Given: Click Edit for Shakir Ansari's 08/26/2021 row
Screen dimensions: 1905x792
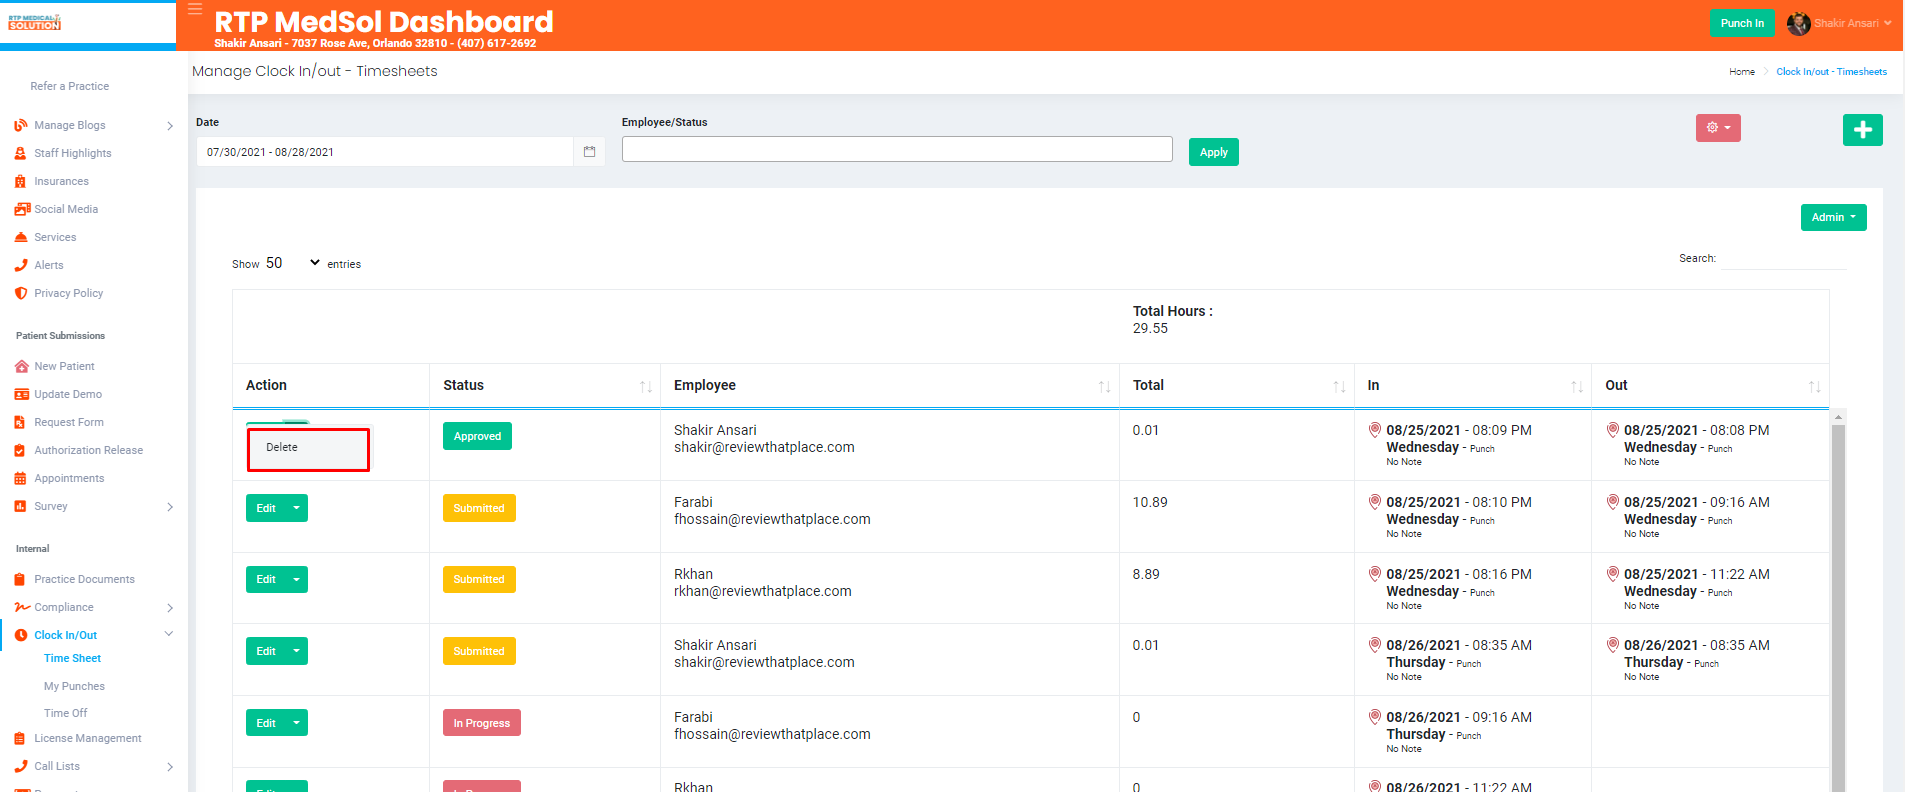Looking at the screenshot, I should click(x=266, y=651).
